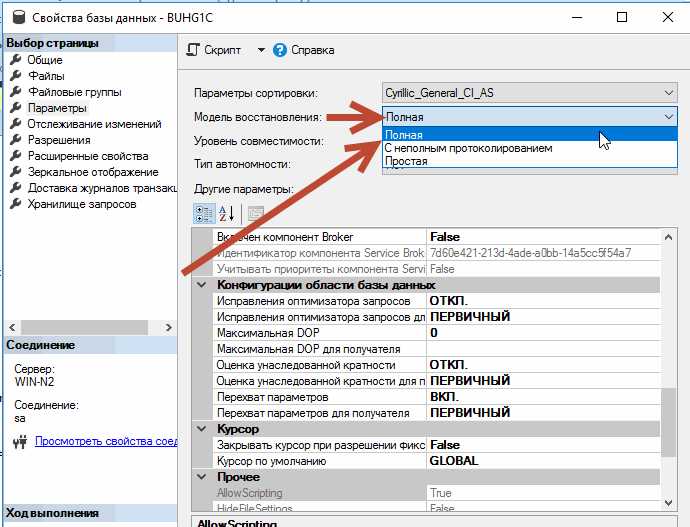
Task: Open the Справка help icon
Action: tap(280, 50)
